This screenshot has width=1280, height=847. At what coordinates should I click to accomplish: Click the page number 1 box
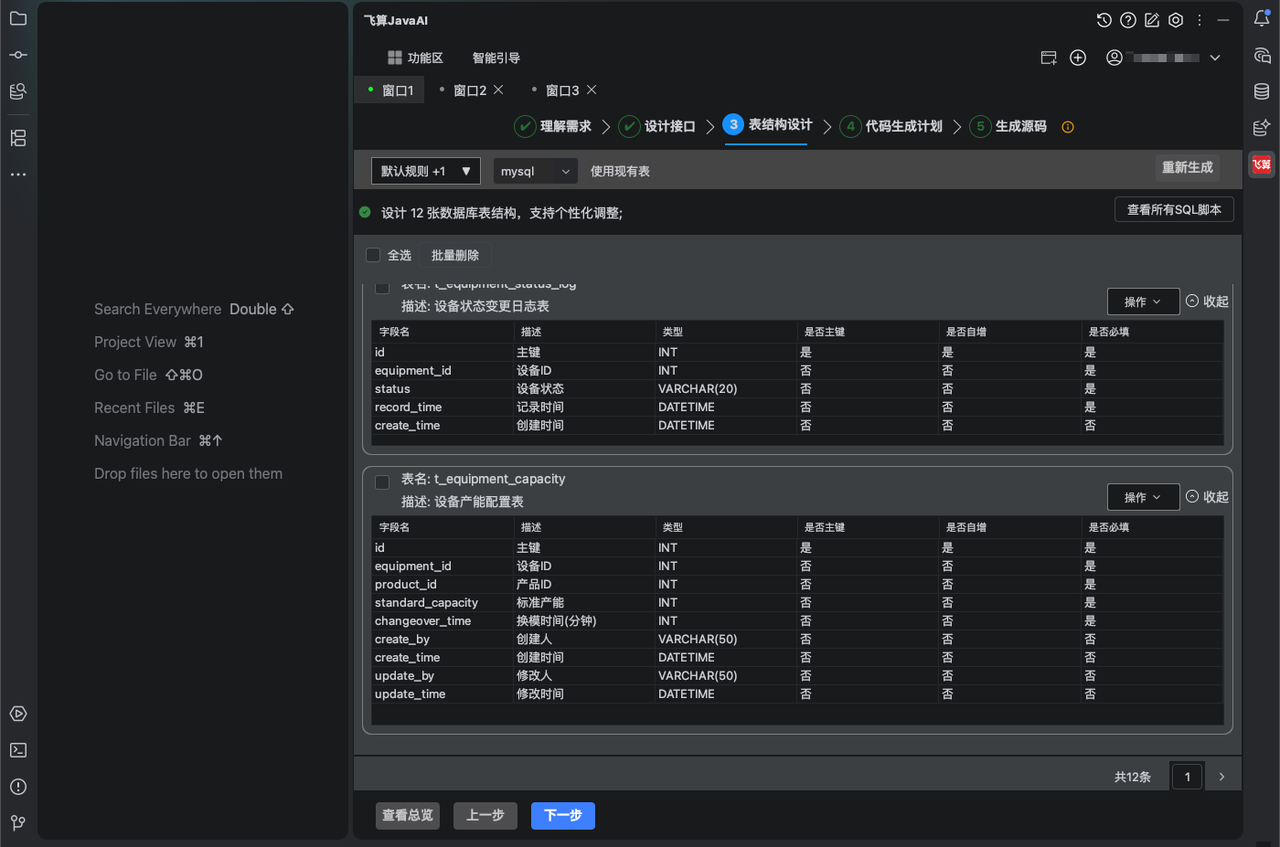click(x=1187, y=777)
